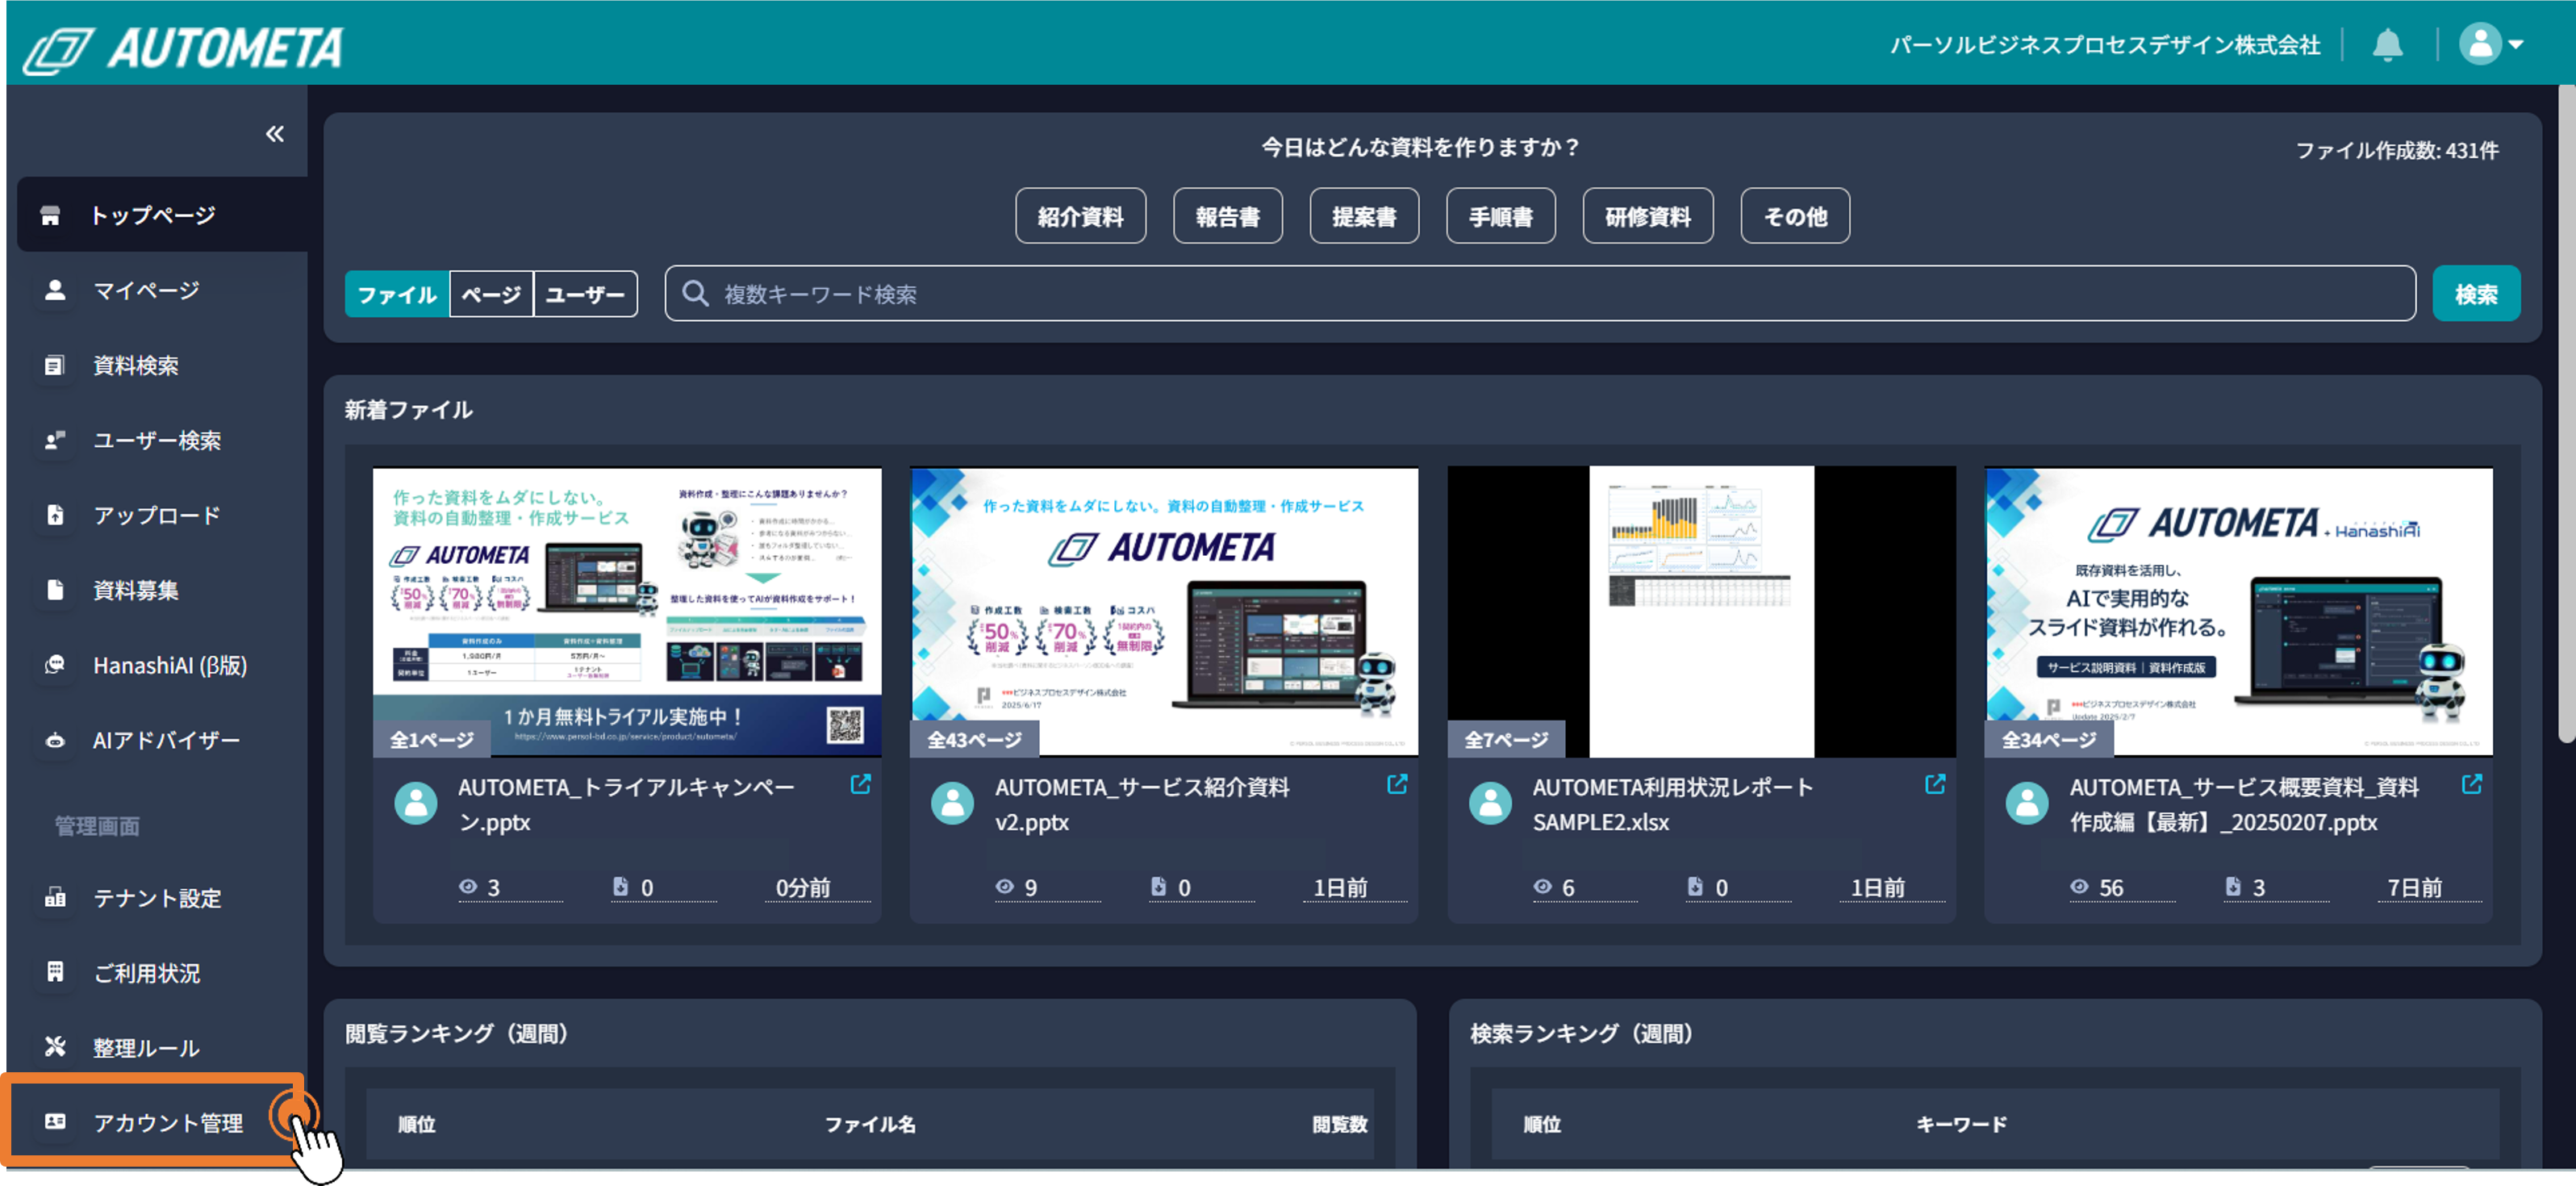The height and width of the screenshot is (1186, 2576).
Task: Click the ファイル作成数: 431件 text
Action: pyautogui.click(x=2397, y=151)
